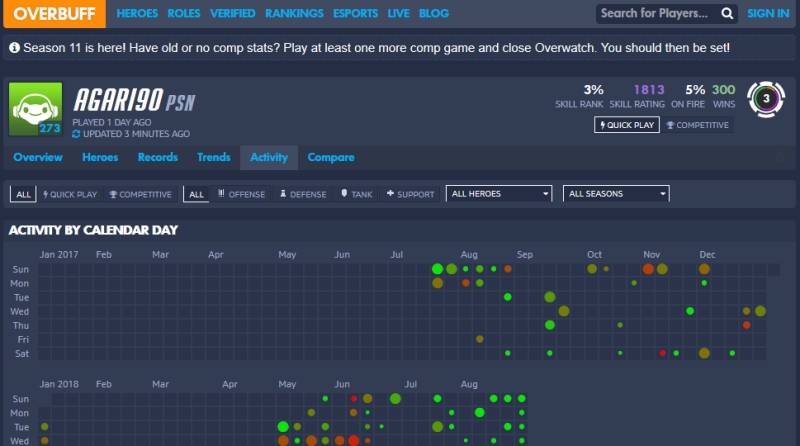Image resolution: width=800 pixels, height=446 pixels.
Task: Select the Quick Play mode button in profile header
Action: point(627,125)
